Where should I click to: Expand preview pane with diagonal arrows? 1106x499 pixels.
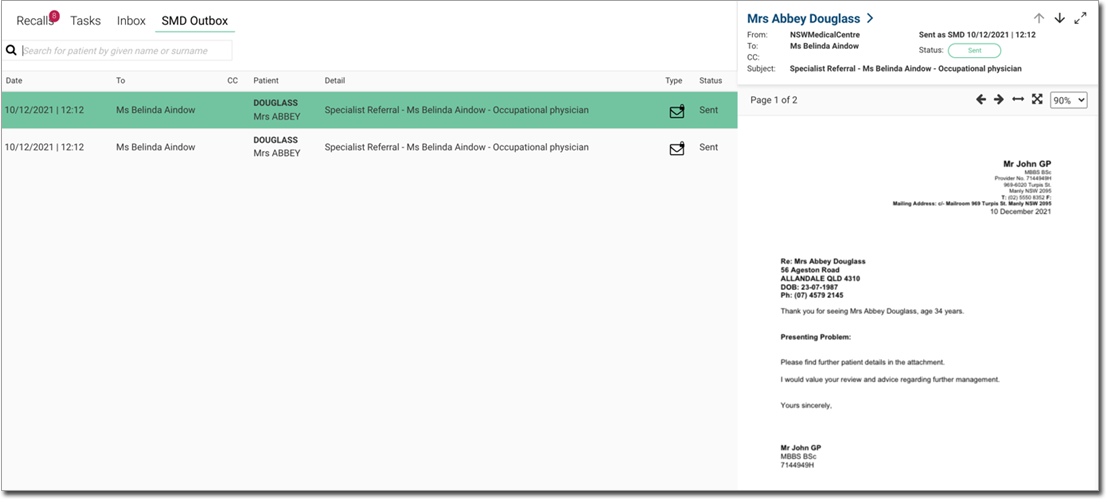click(x=1081, y=18)
